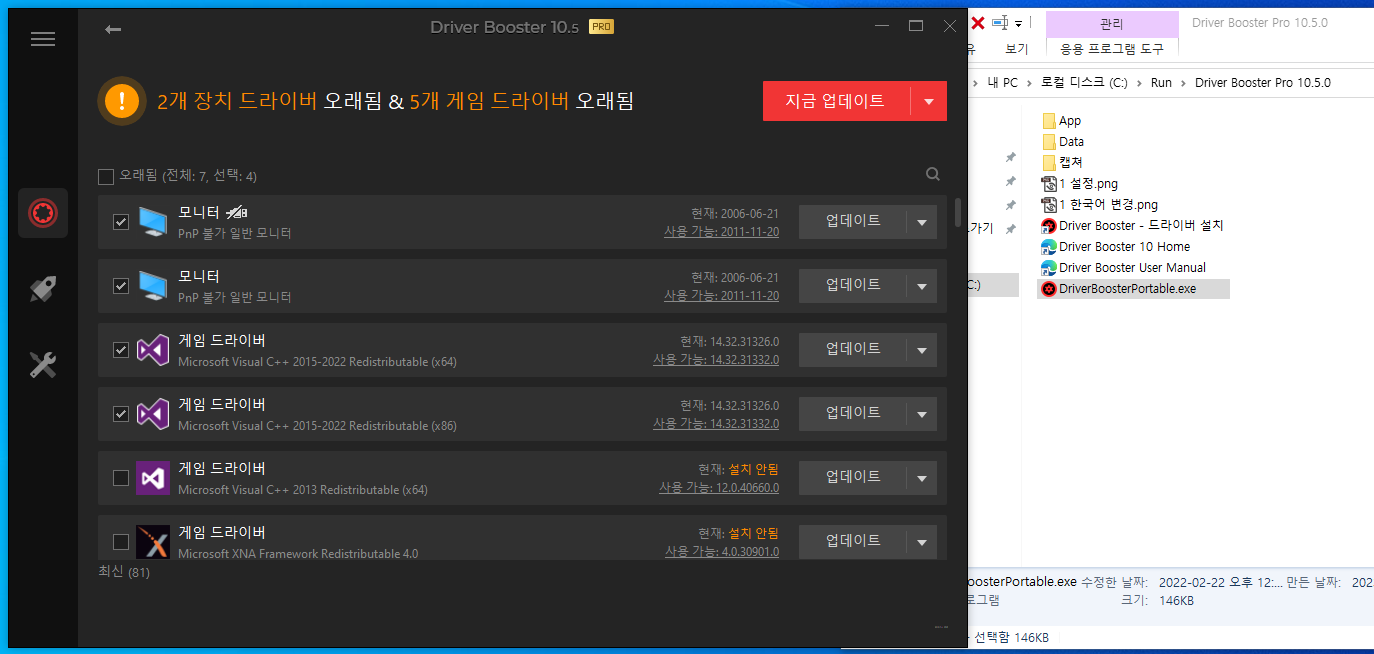Click the 'Driver Booster - 드라이버 설치' shortcut icon

pyautogui.click(x=1049, y=226)
